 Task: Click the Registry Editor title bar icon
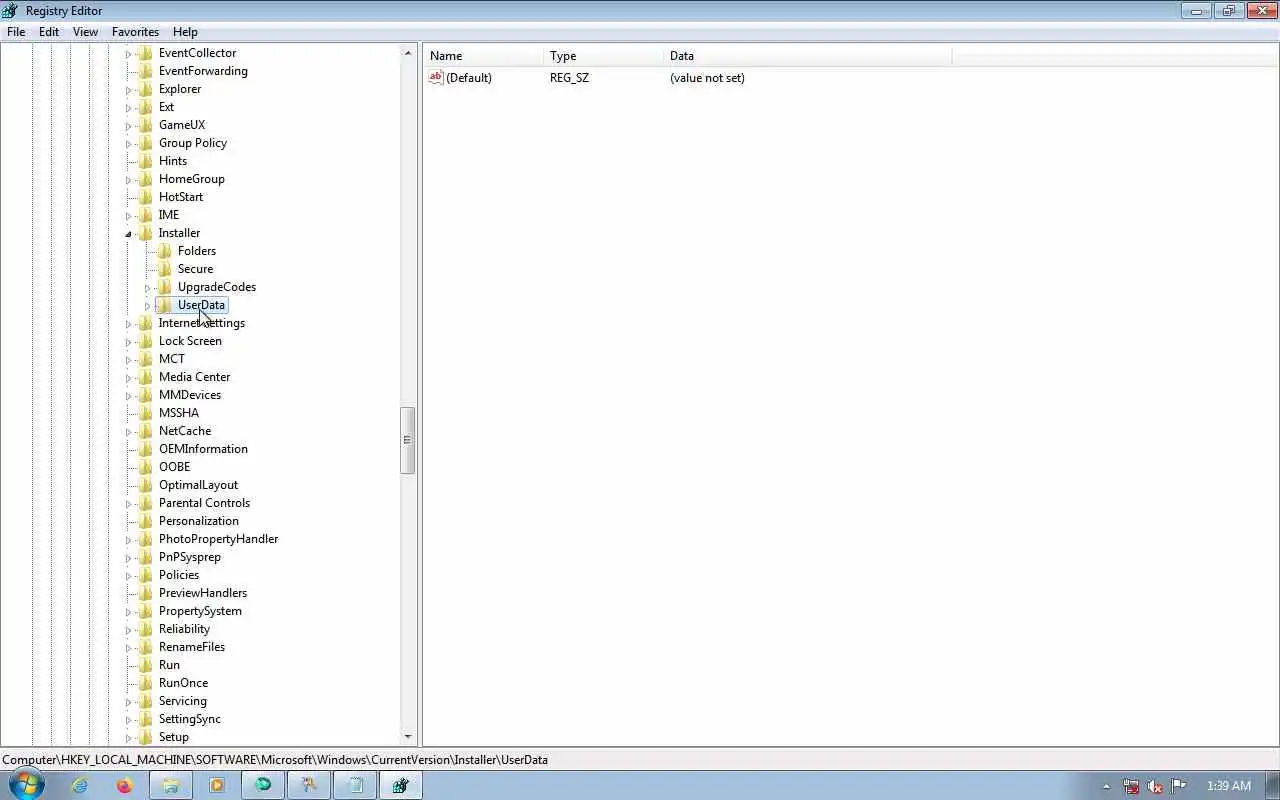[x=10, y=11]
